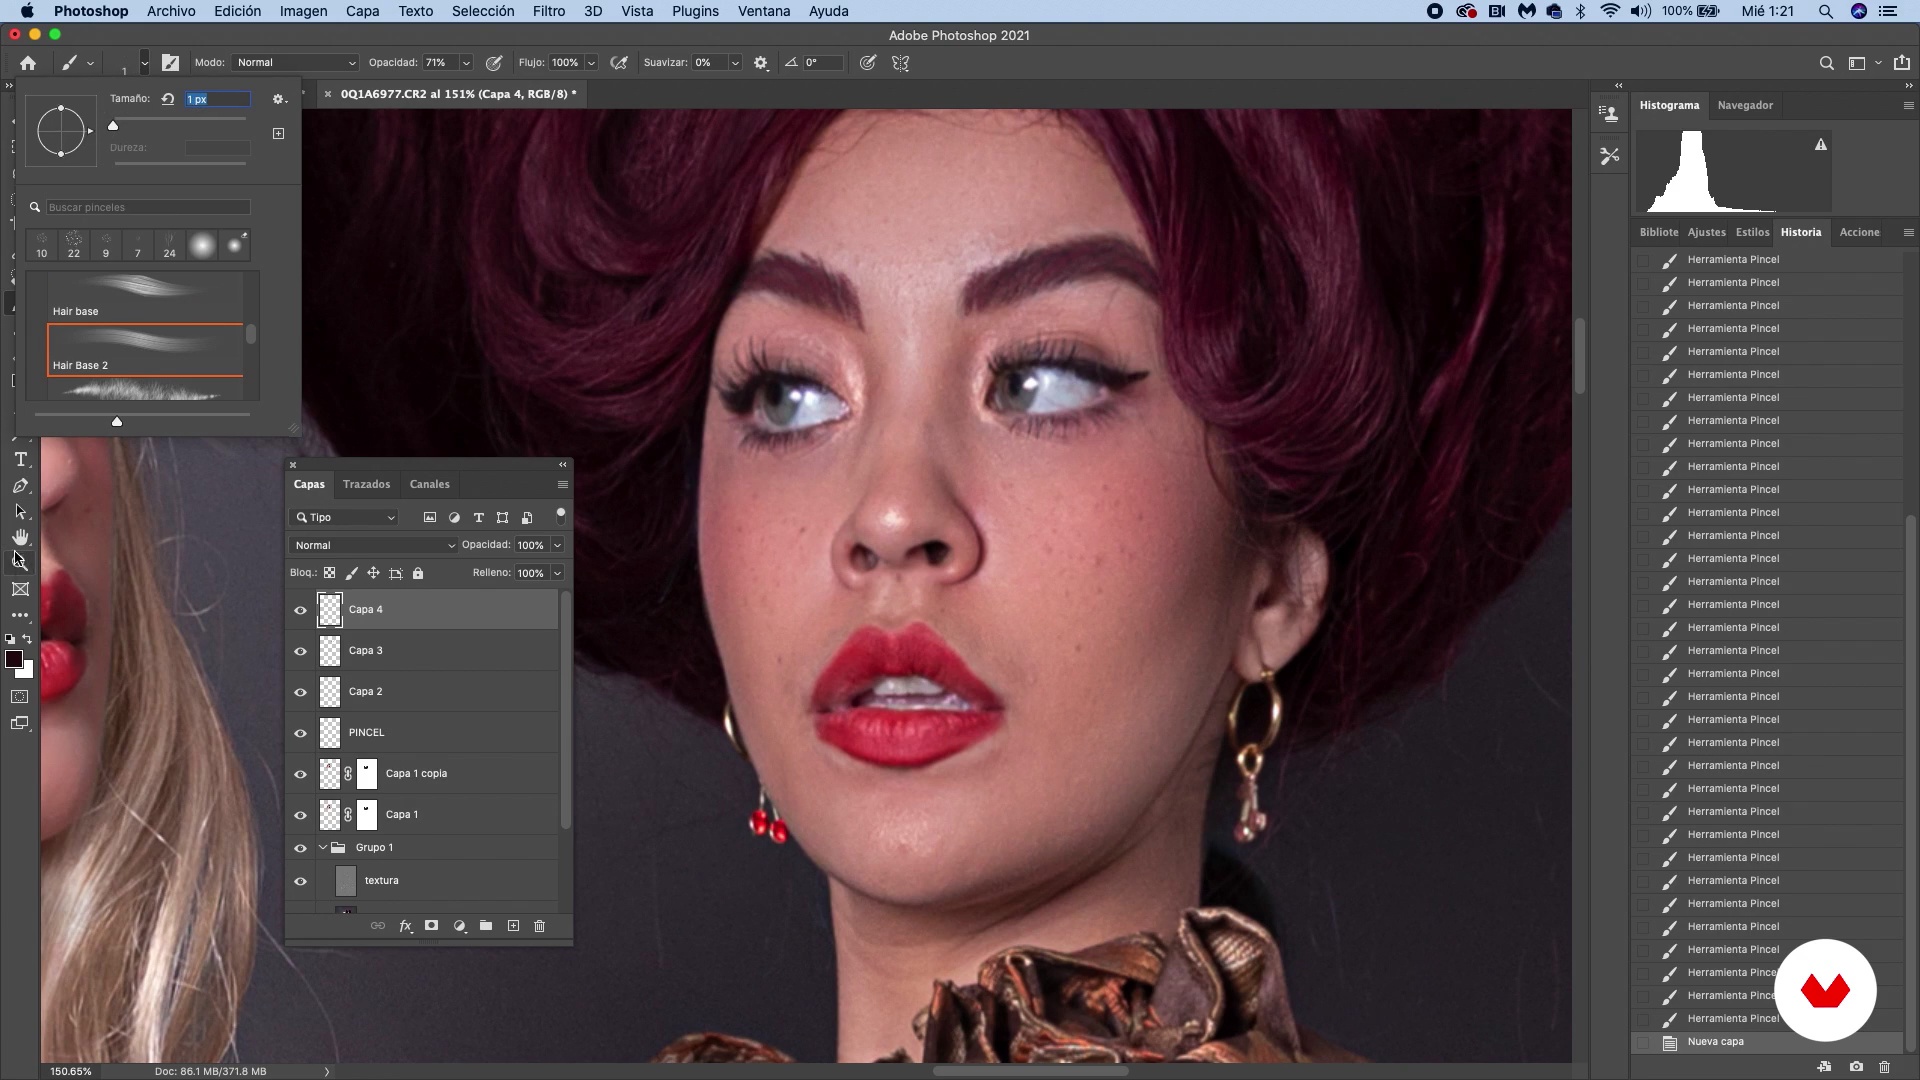Collapse the Grupo 1 folder
Screen dimensions: 1920x1080
tap(323, 848)
